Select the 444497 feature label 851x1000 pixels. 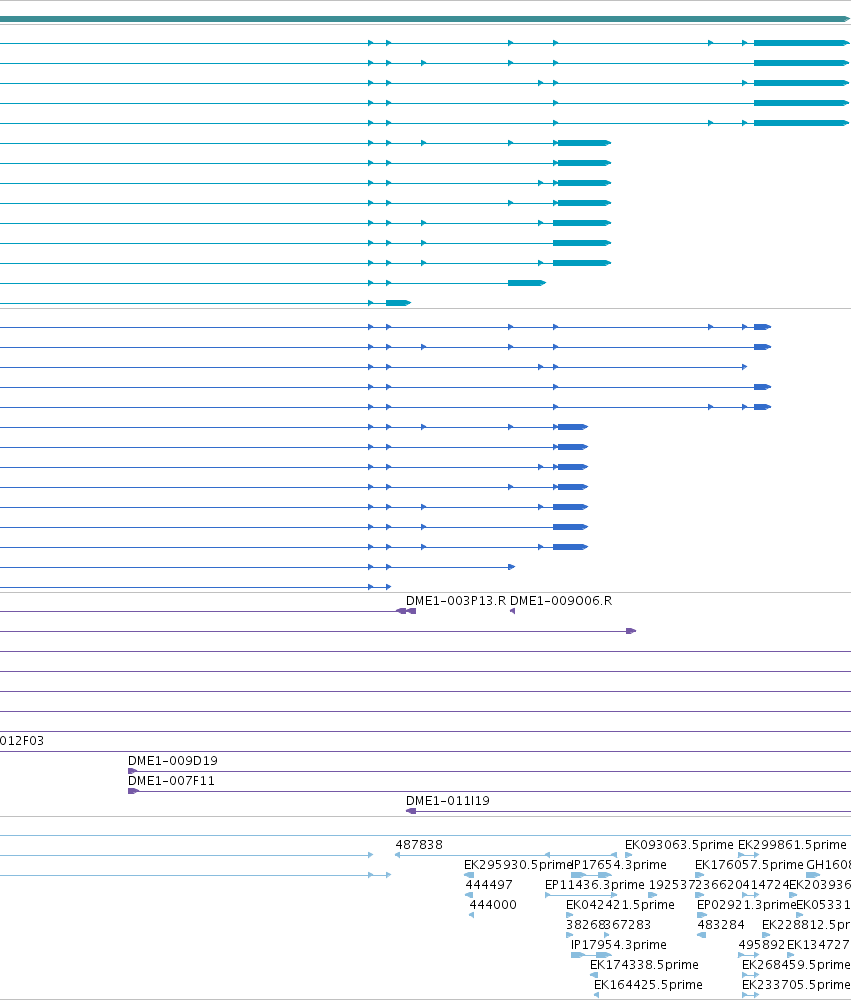tap(489, 885)
